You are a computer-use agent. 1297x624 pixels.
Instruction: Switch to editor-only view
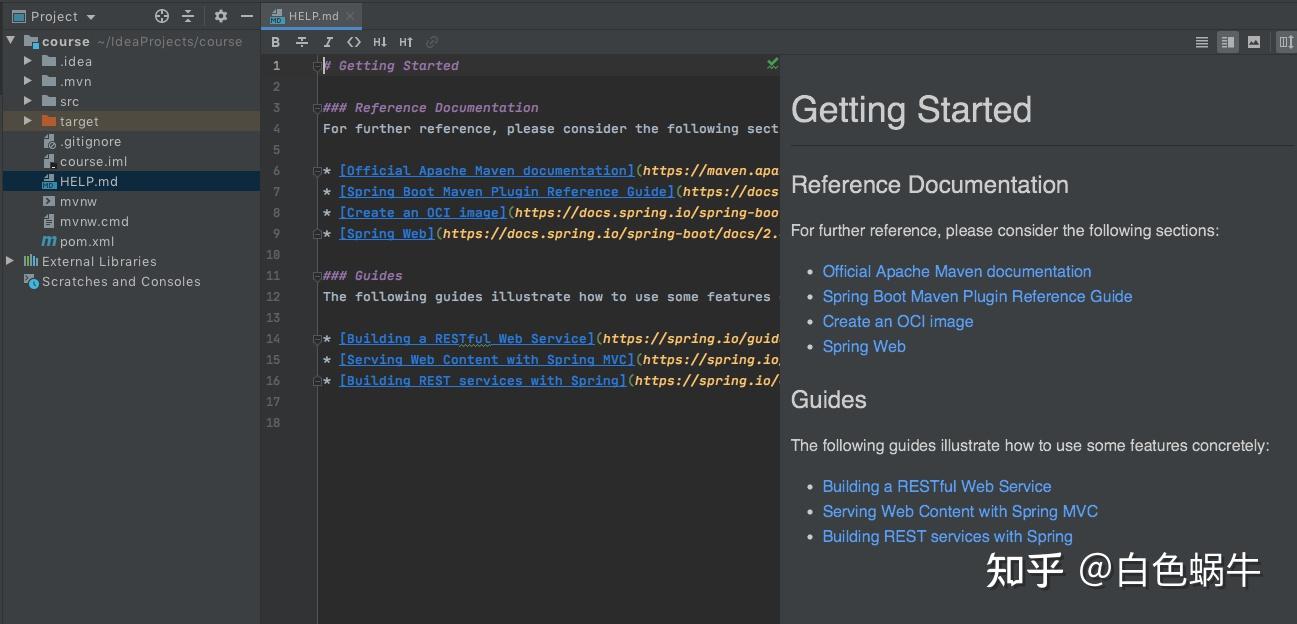coord(1202,42)
